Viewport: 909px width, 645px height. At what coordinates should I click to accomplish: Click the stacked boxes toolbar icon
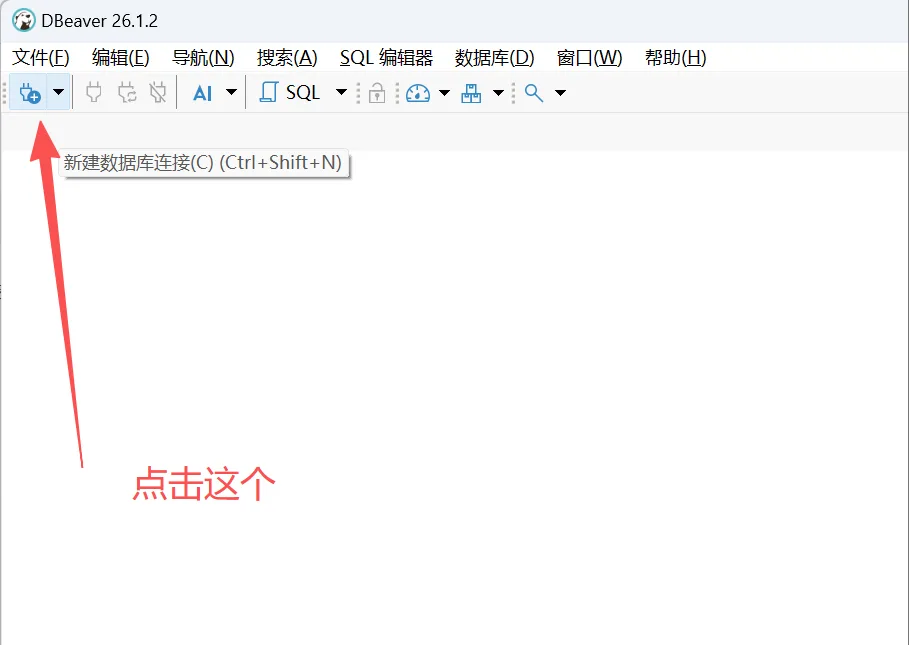pyautogui.click(x=471, y=93)
